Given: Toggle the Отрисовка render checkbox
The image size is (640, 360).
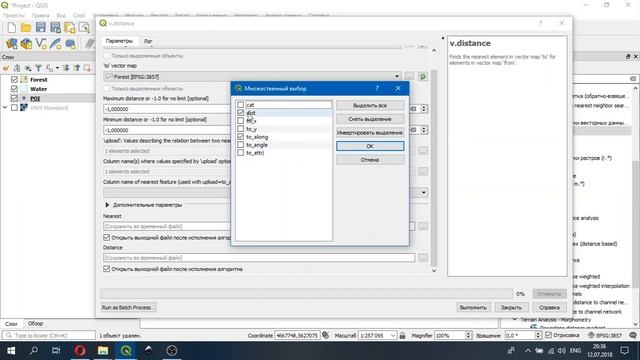Looking at the screenshot, I should pyautogui.click(x=548, y=335).
